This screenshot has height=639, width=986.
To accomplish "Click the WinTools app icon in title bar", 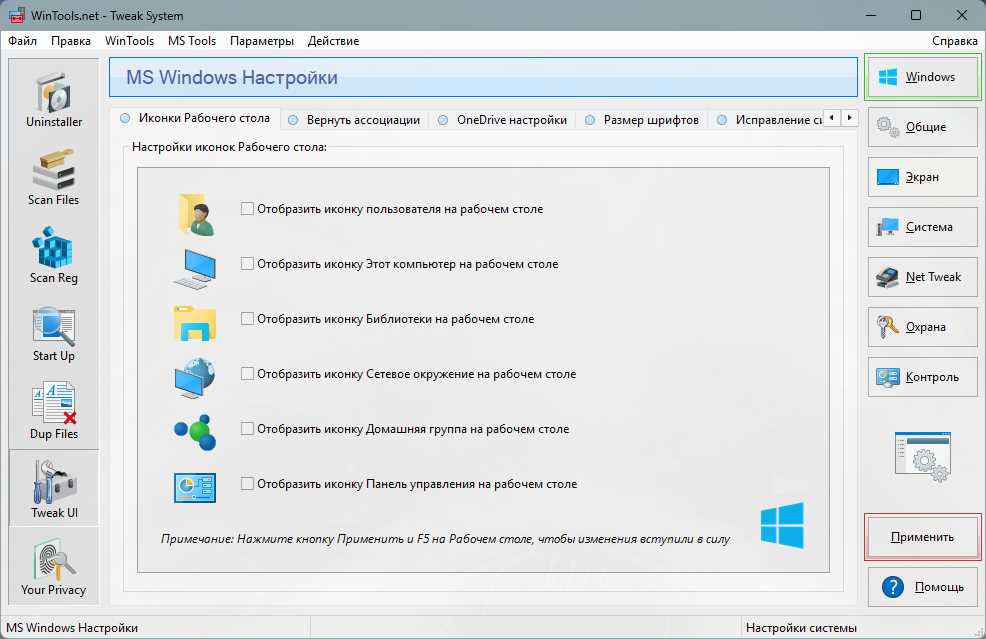I will coord(16,15).
